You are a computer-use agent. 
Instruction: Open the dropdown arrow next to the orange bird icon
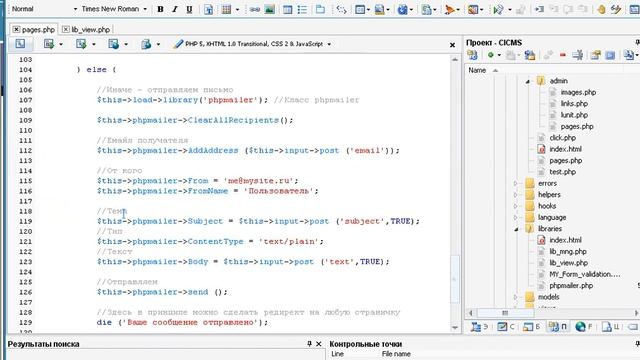pos(458,9)
